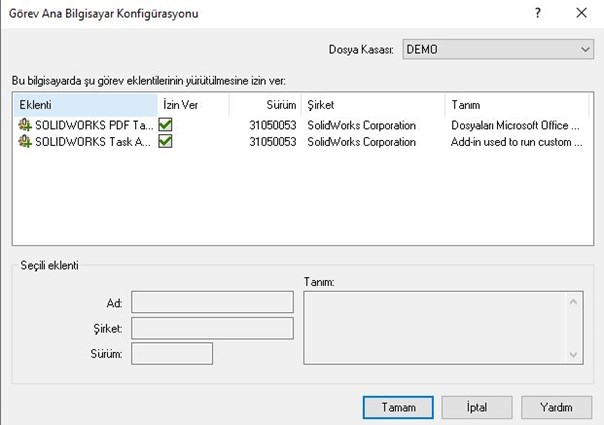The width and height of the screenshot is (604, 425).
Task: Sort add-ins by Sürüm column header
Action: coord(265,105)
